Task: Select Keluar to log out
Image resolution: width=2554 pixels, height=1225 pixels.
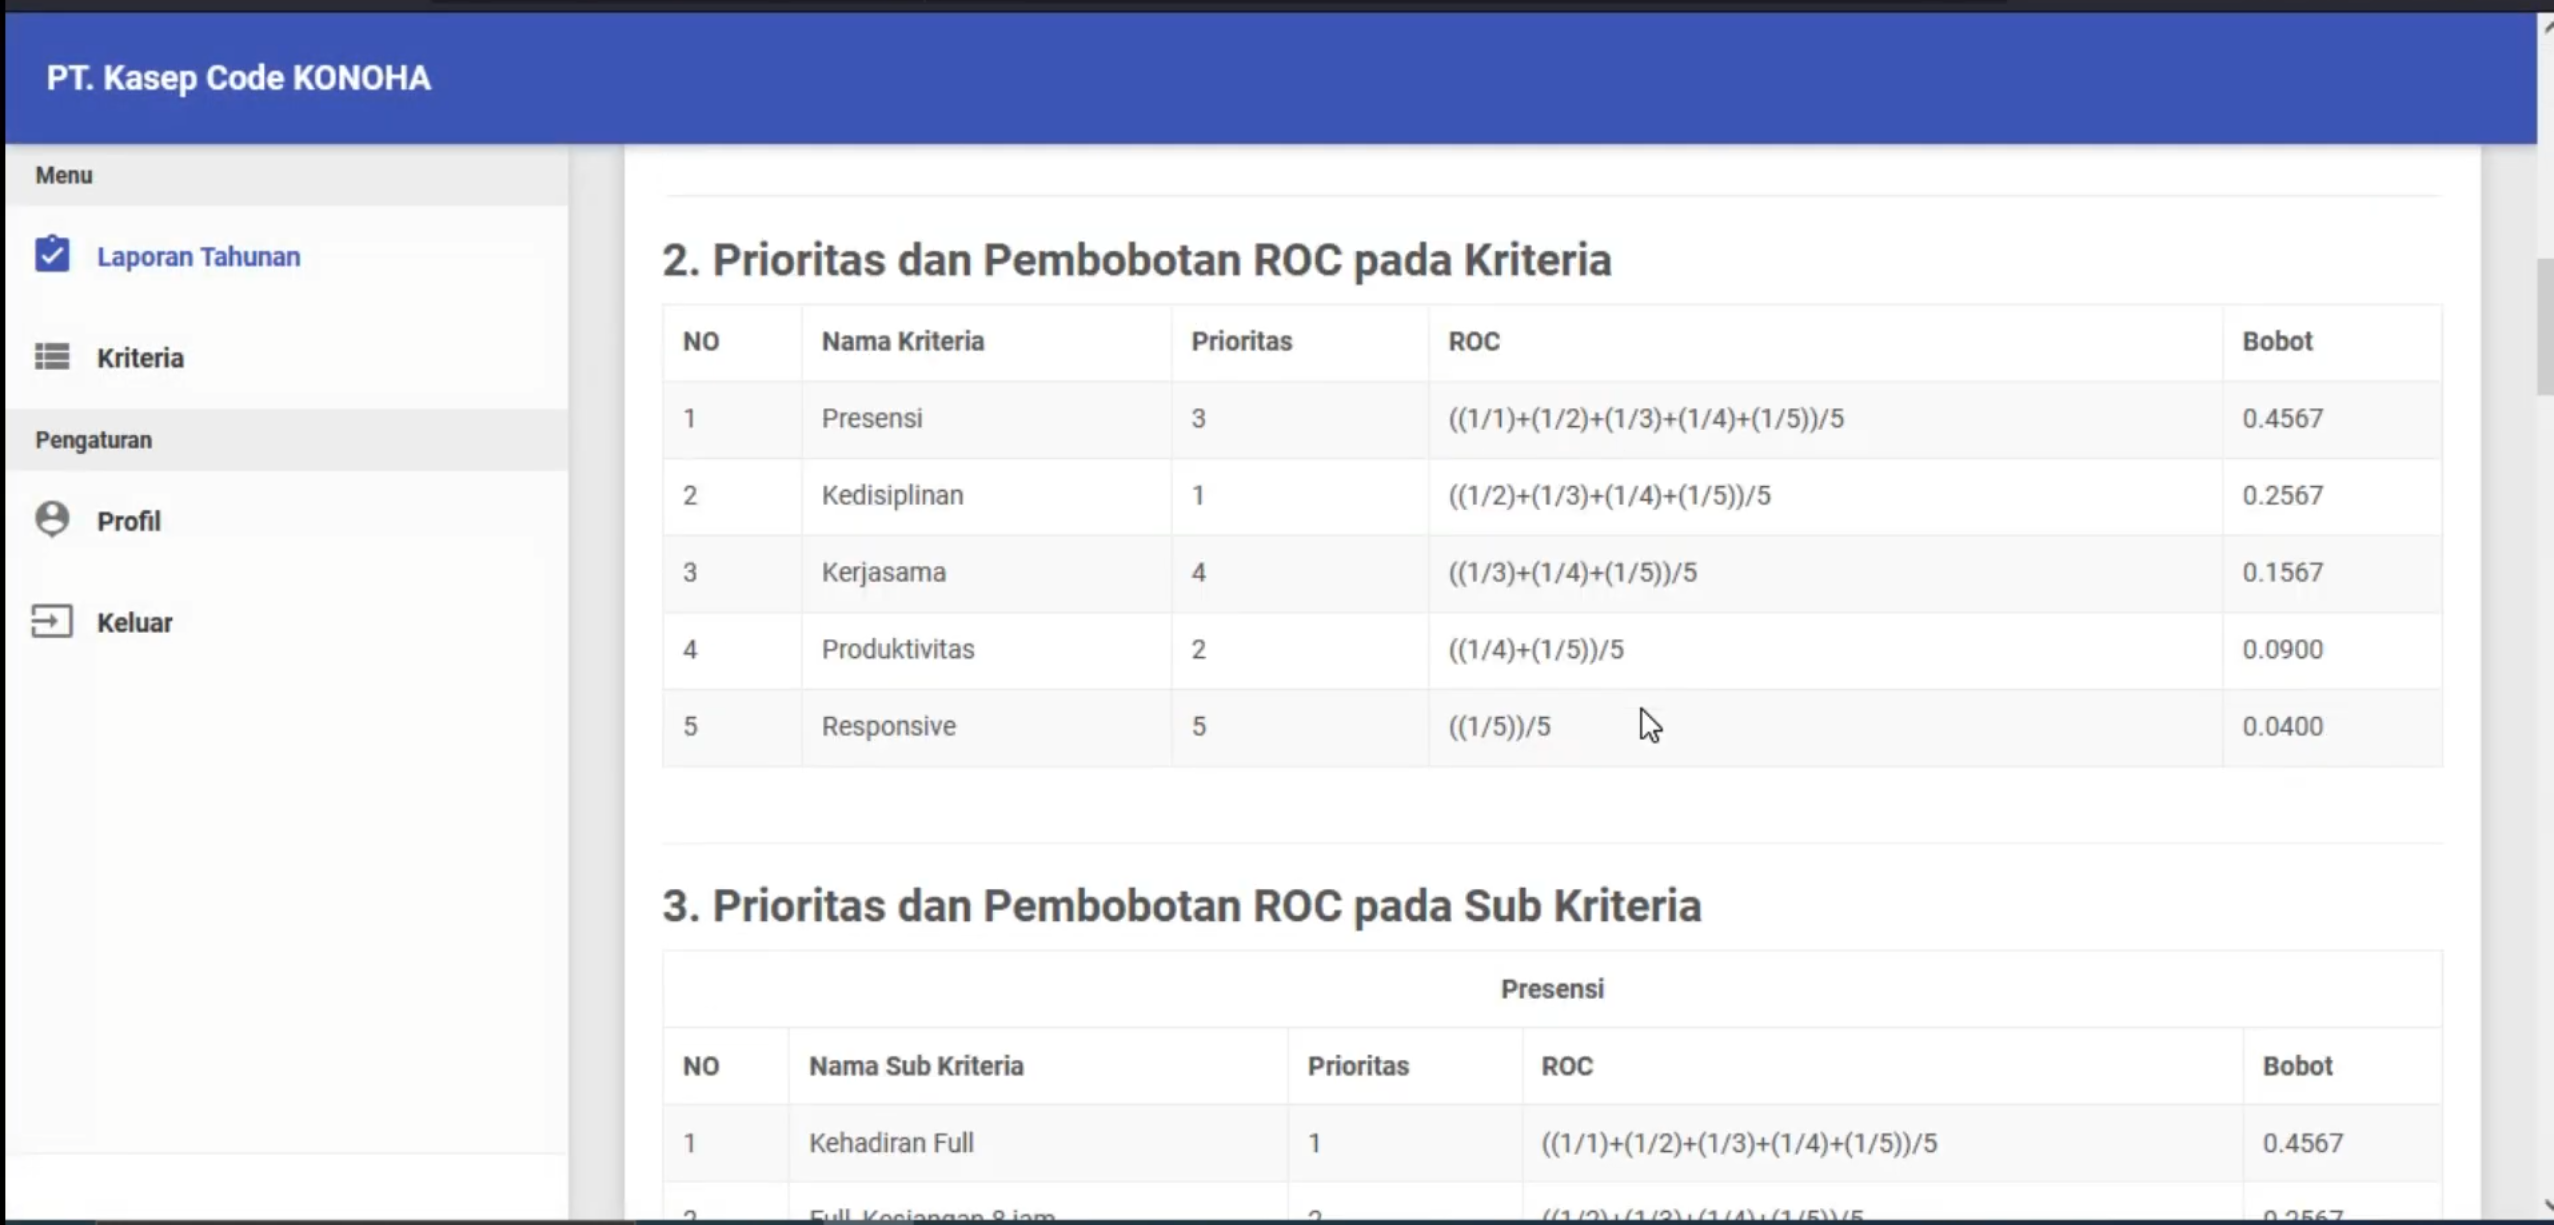Action: [x=287, y=622]
